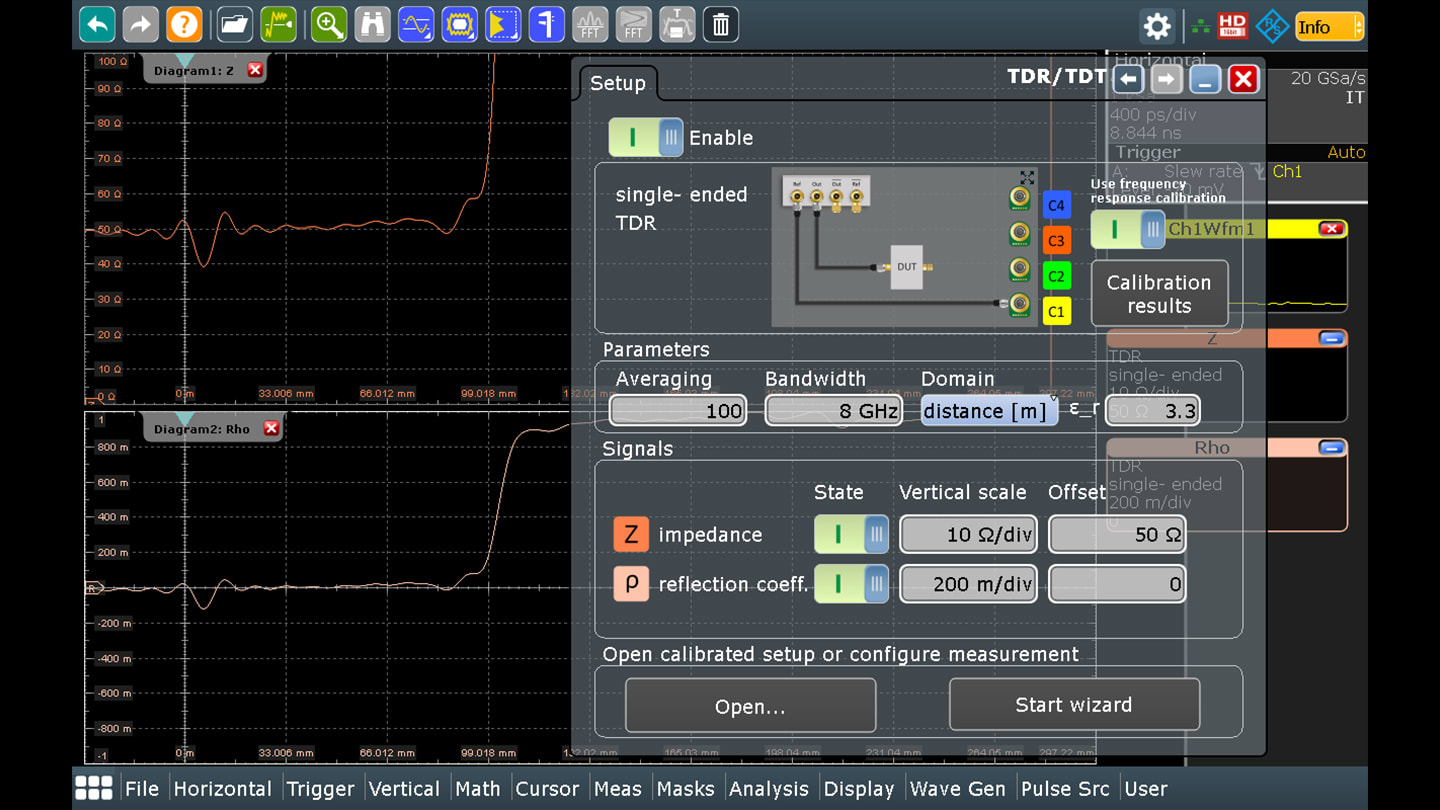Select channel C4 in the TDR diagram
Viewport: 1440px width, 810px height.
[1056, 204]
